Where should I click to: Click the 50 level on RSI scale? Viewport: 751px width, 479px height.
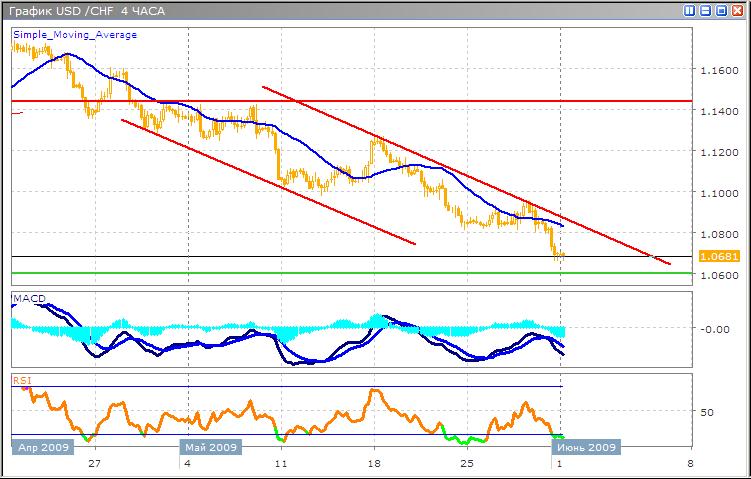pyautogui.click(x=706, y=412)
